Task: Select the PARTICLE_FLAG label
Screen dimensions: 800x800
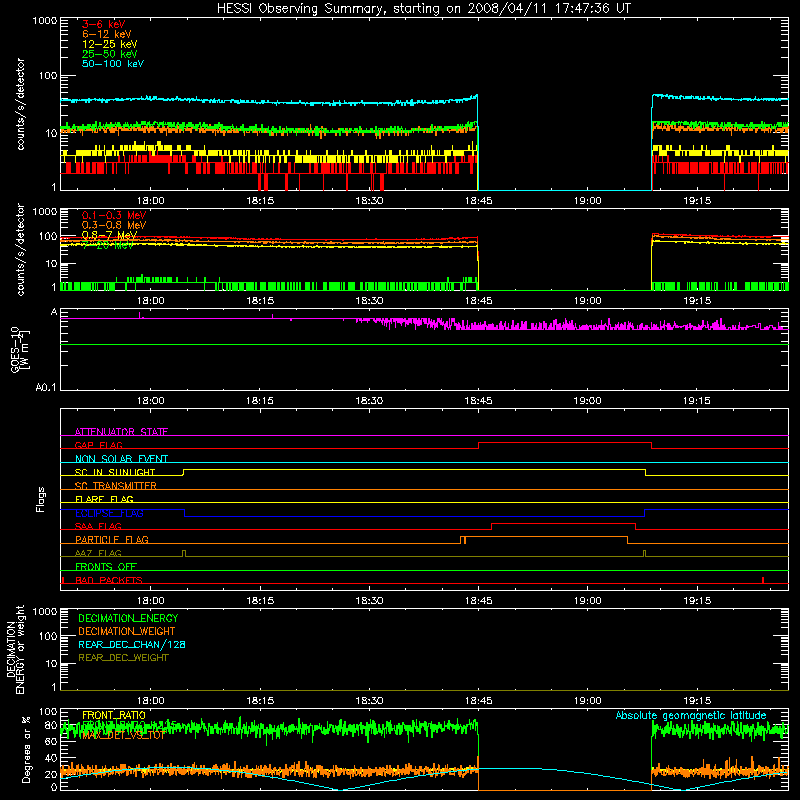Action: (112, 539)
